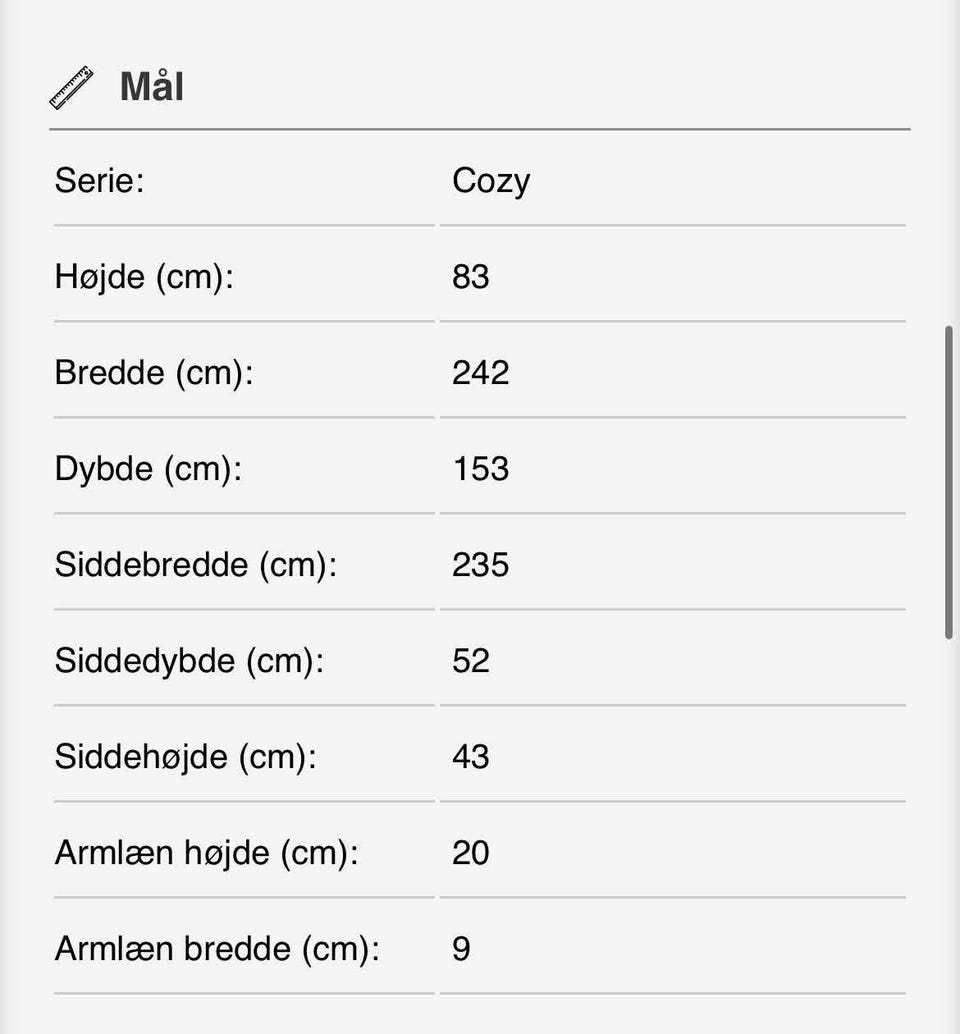Select the Armlæn bredde (cm) label
The height and width of the screenshot is (1034, 960).
tap(217, 949)
